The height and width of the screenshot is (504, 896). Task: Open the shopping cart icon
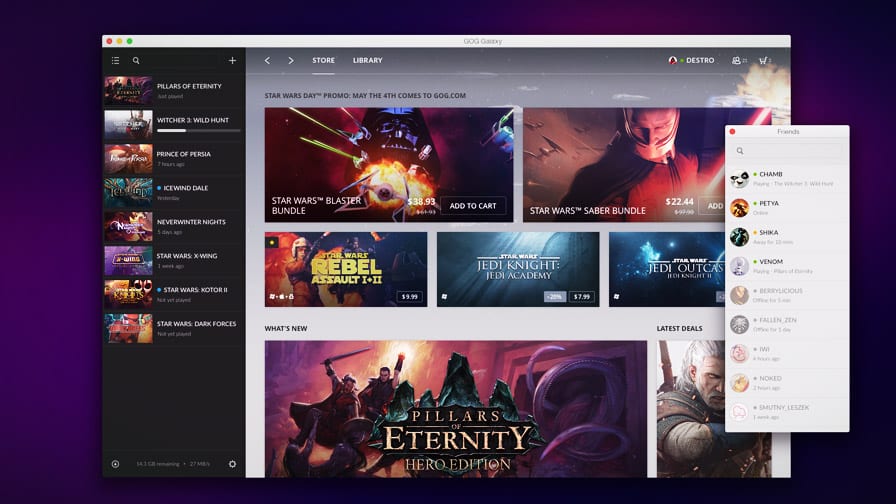[765, 60]
